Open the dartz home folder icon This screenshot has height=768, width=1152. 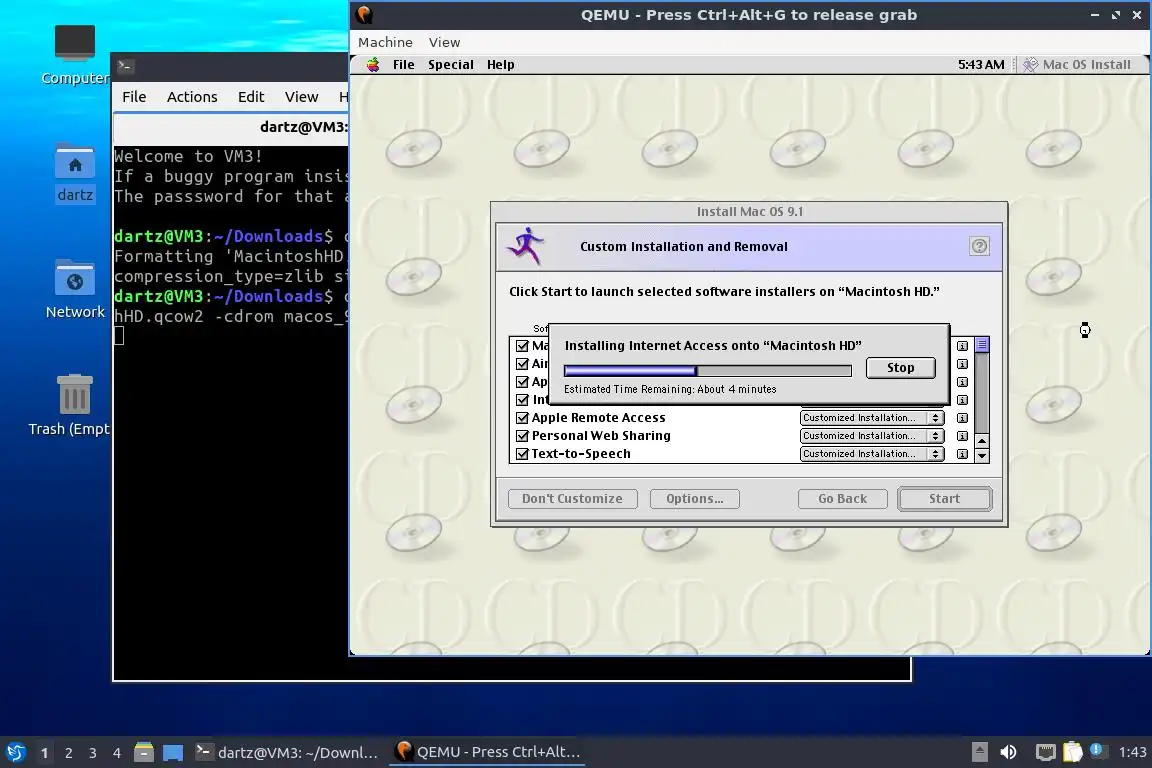(75, 162)
